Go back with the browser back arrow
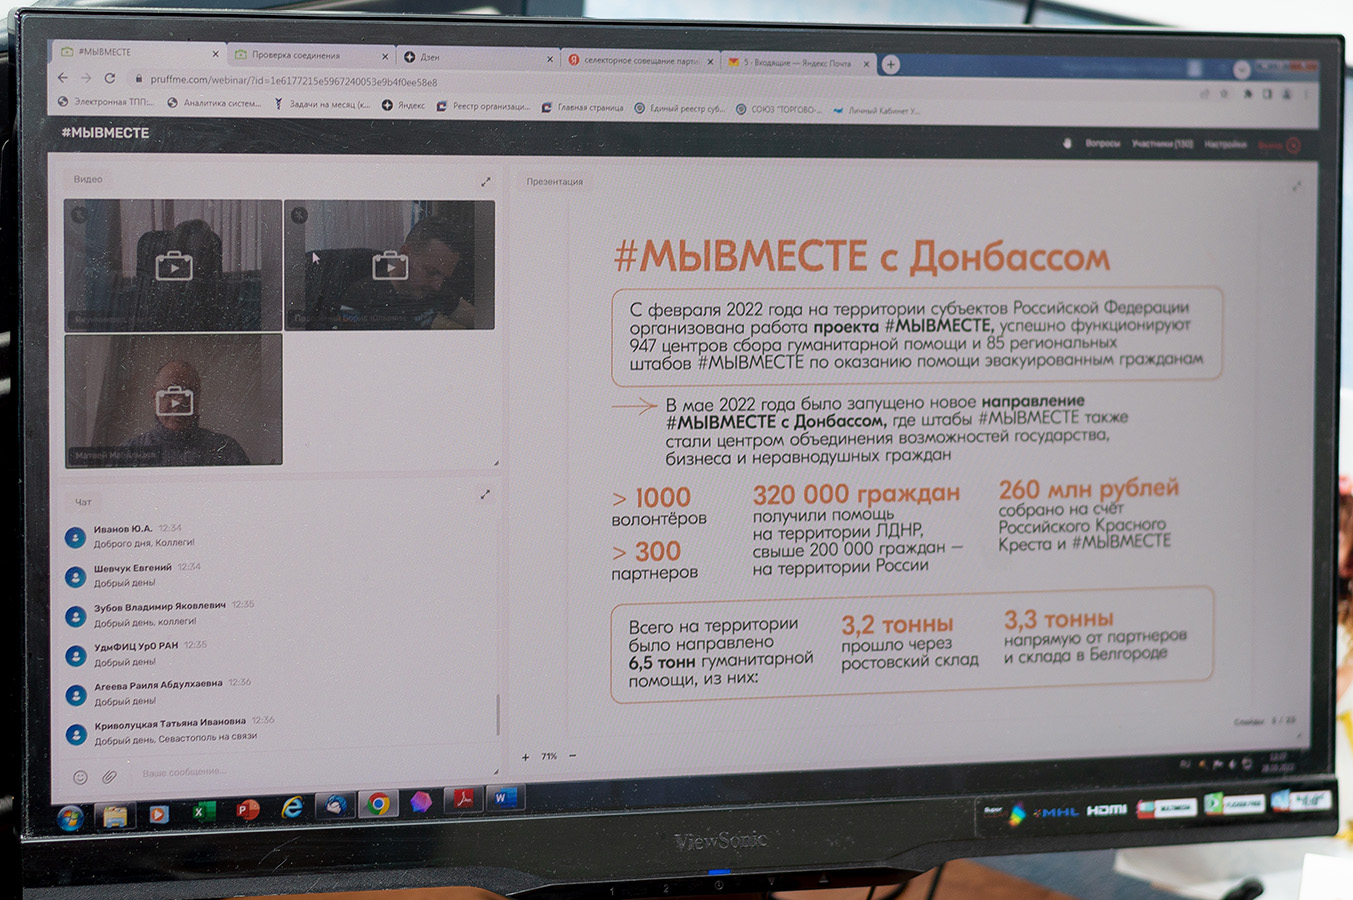Image resolution: width=1353 pixels, height=900 pixels. coord(63,78)
